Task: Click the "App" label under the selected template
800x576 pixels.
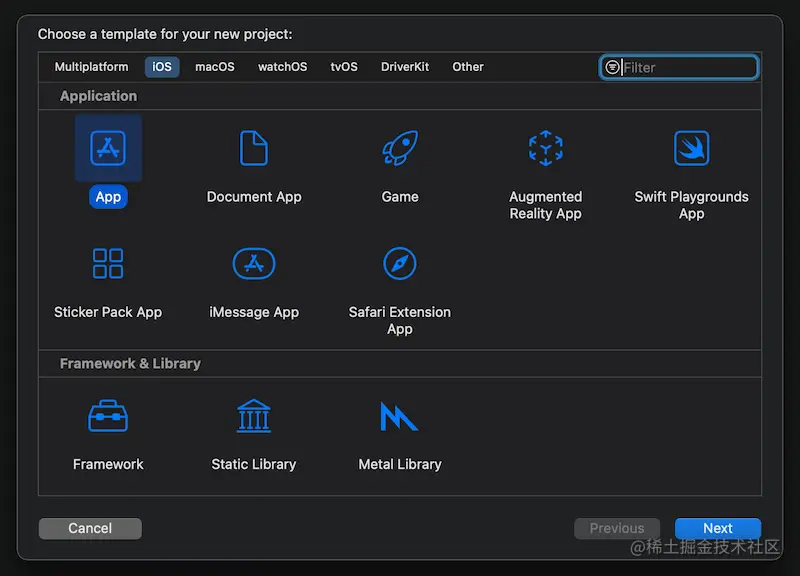Action: click(x=108, y=196)
